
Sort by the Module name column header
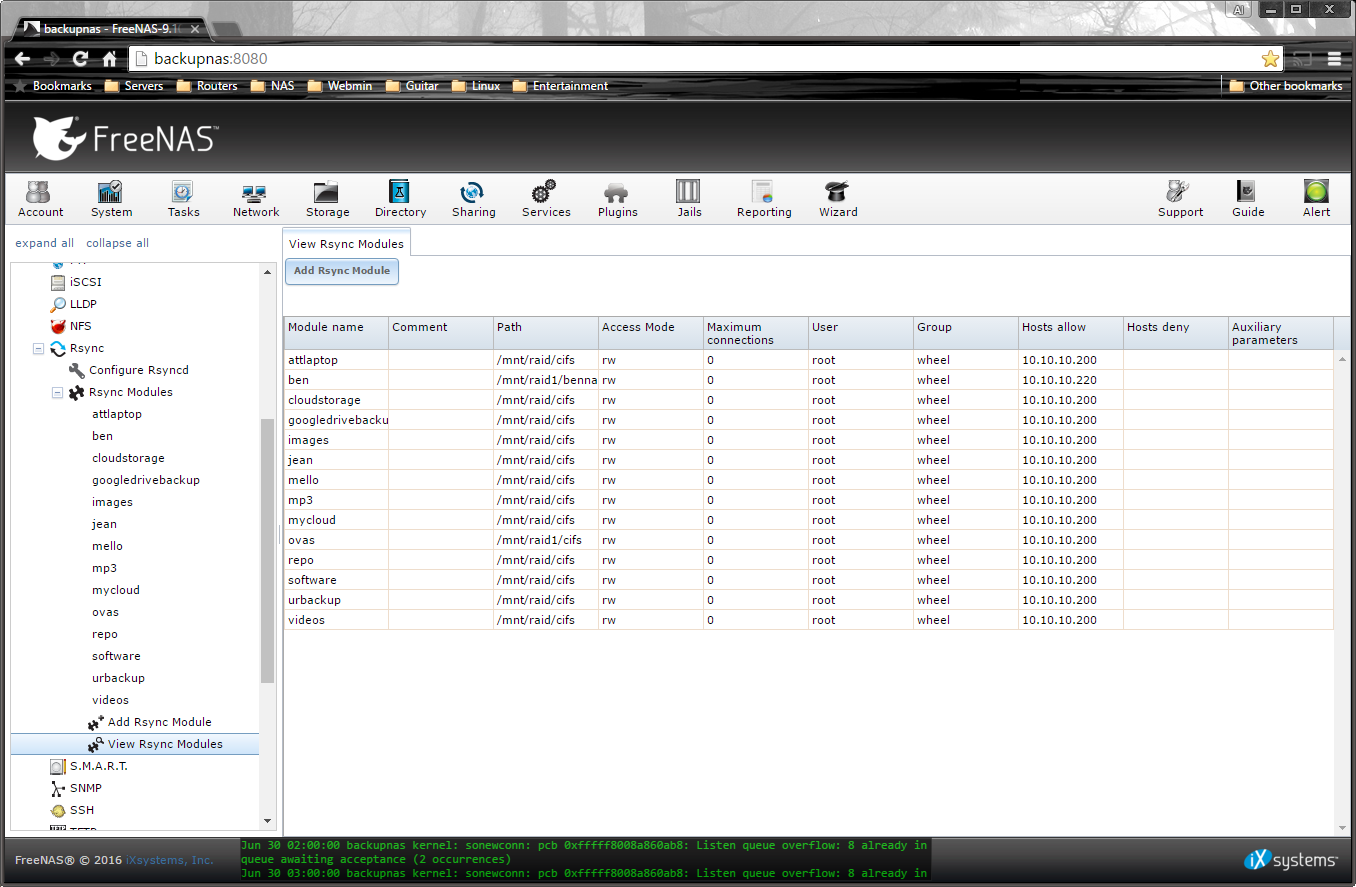point(336,333)
